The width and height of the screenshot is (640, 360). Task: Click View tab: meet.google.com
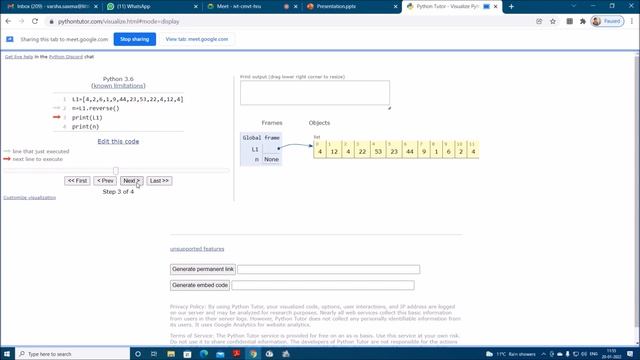tap(197, 39)
